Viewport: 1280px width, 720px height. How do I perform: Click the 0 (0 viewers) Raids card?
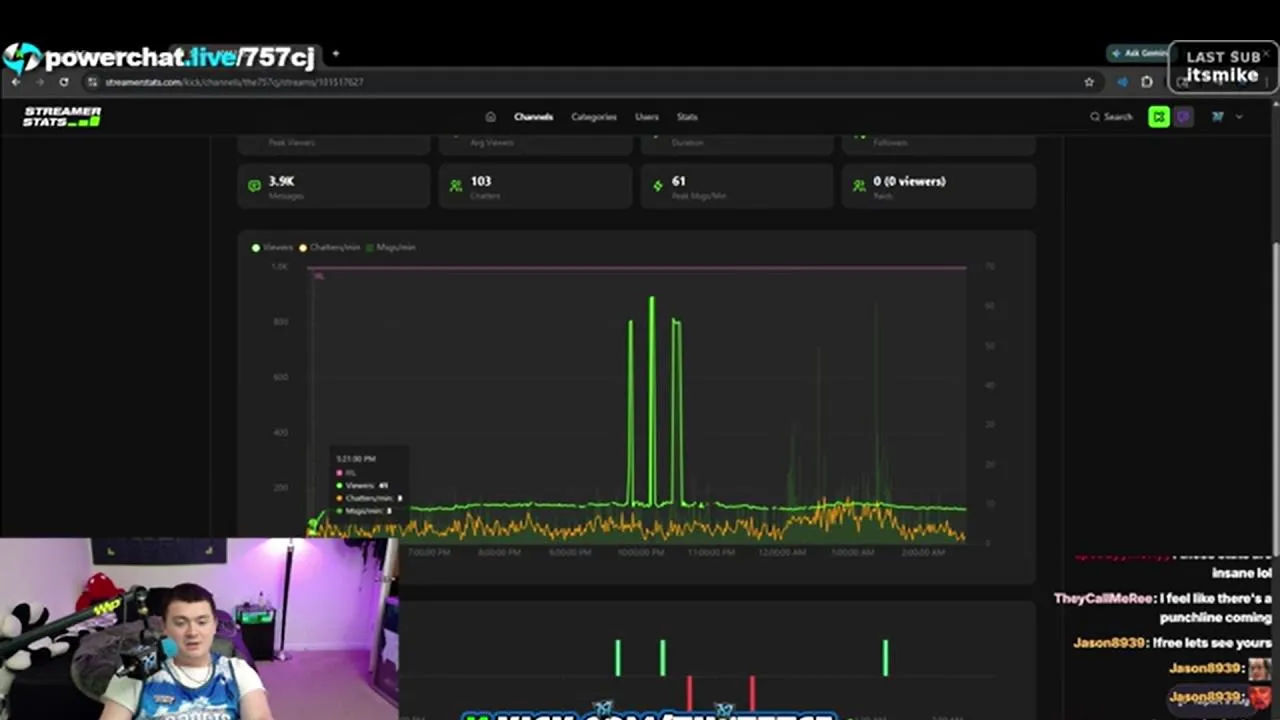[x=938, y=187]
